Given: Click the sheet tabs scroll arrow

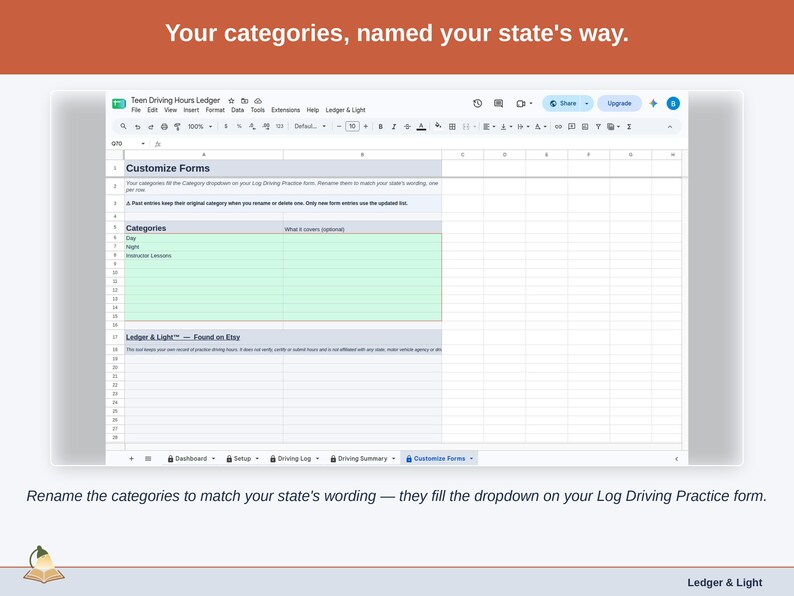Looking at the screenshot, I should 677,459.
